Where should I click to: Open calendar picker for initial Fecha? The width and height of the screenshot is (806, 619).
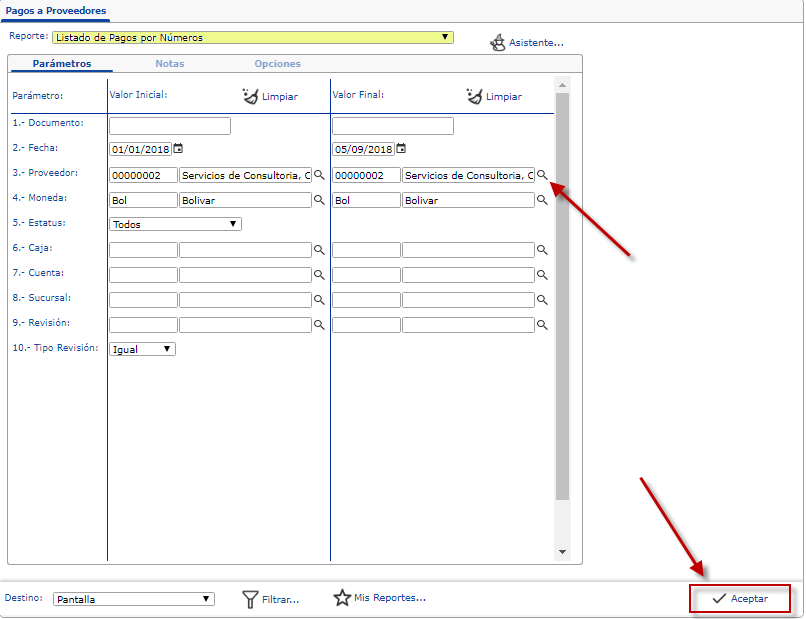click(178, 149)
